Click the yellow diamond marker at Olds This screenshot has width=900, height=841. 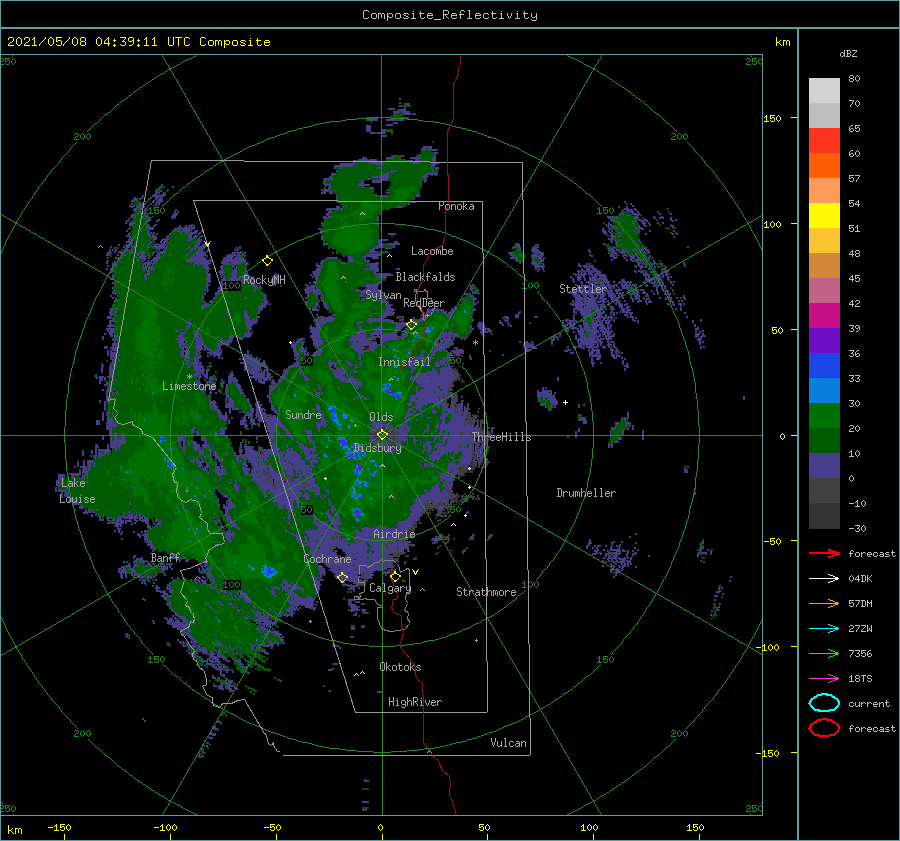pos(382,435)
